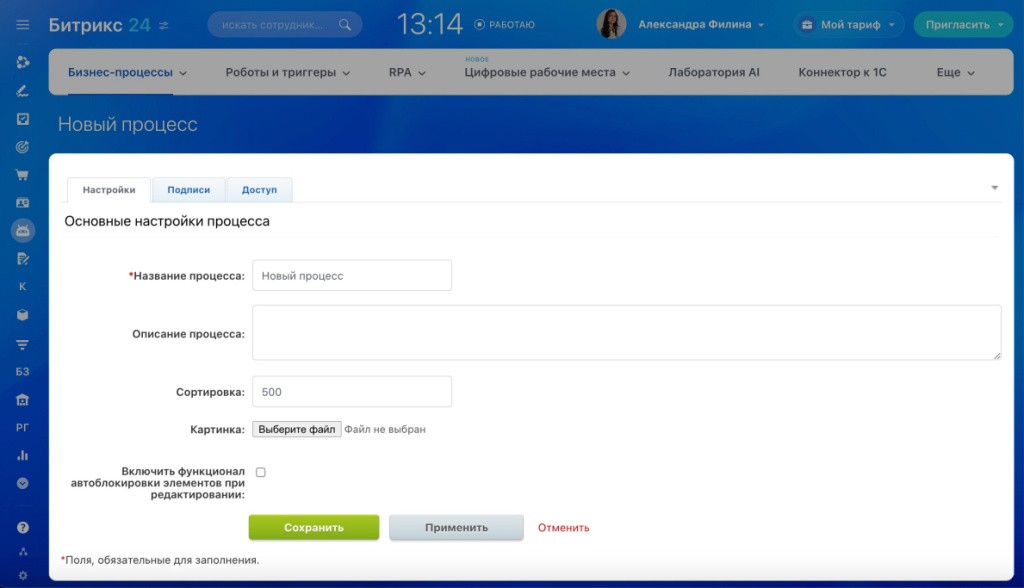Click the БЗ sidebar item

pos(22,371)
